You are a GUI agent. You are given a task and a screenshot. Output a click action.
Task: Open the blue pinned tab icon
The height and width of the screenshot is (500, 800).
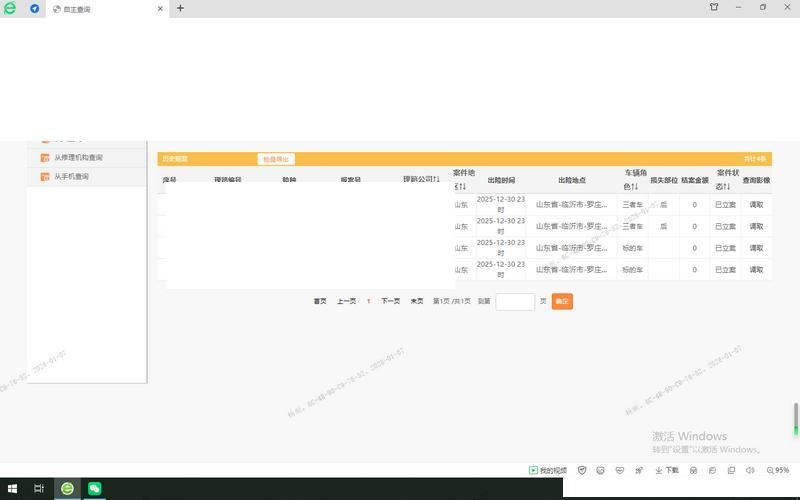pyautogui.click(x=35, y=8)
